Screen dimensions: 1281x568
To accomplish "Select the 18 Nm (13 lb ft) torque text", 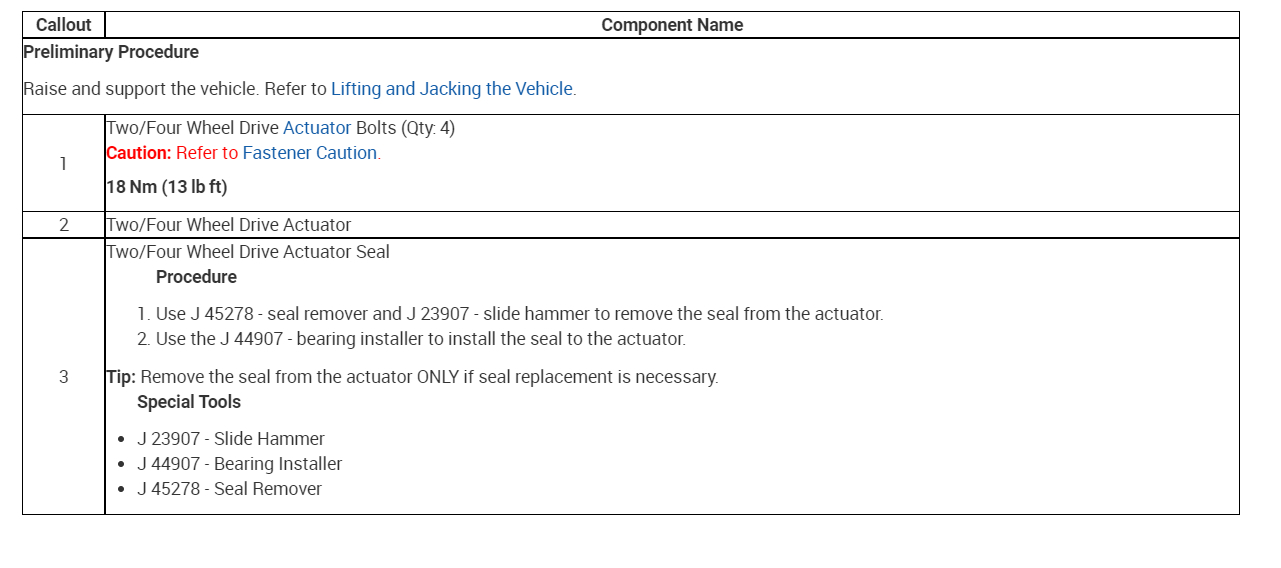I will (167, 187).
